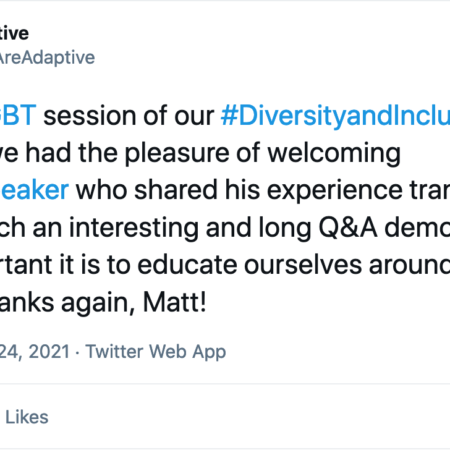Click the words 'educate ourselves' in tweet

pyautogui.click(x=250, y=265)
